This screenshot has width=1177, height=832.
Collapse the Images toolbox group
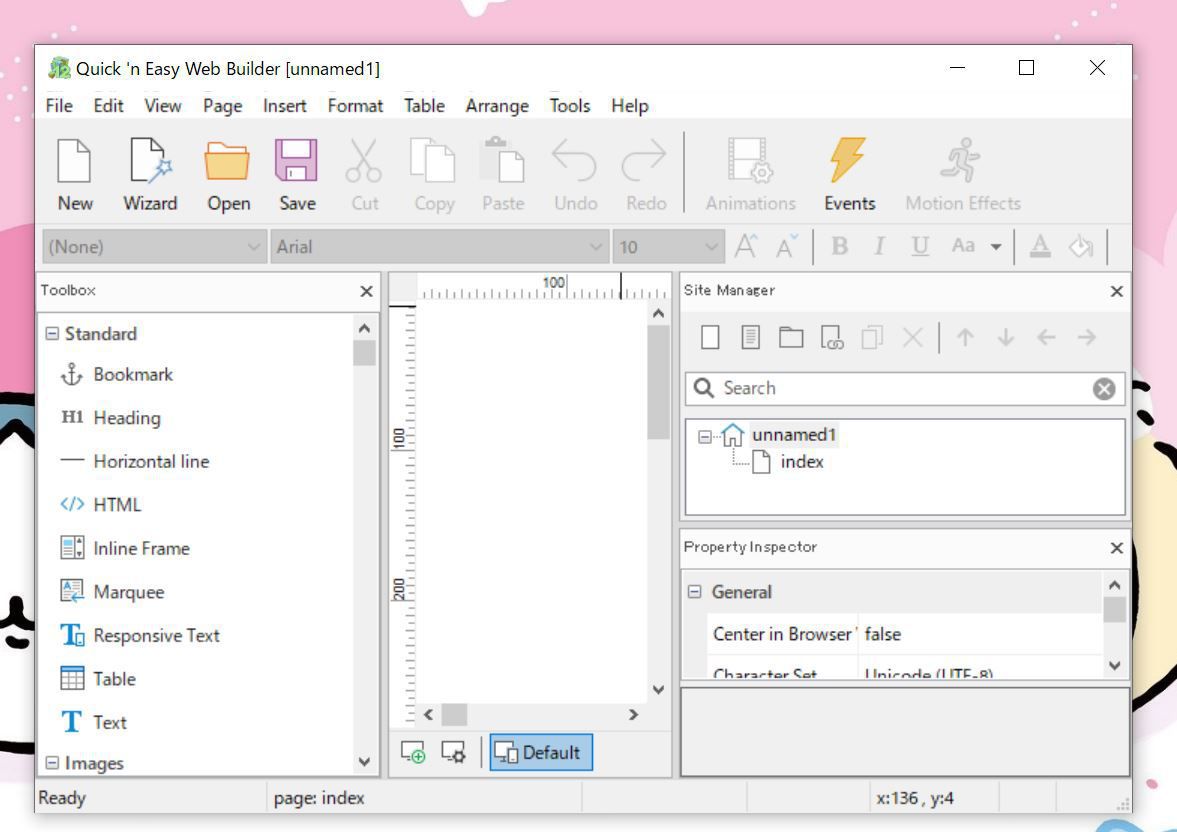[52, 763]
